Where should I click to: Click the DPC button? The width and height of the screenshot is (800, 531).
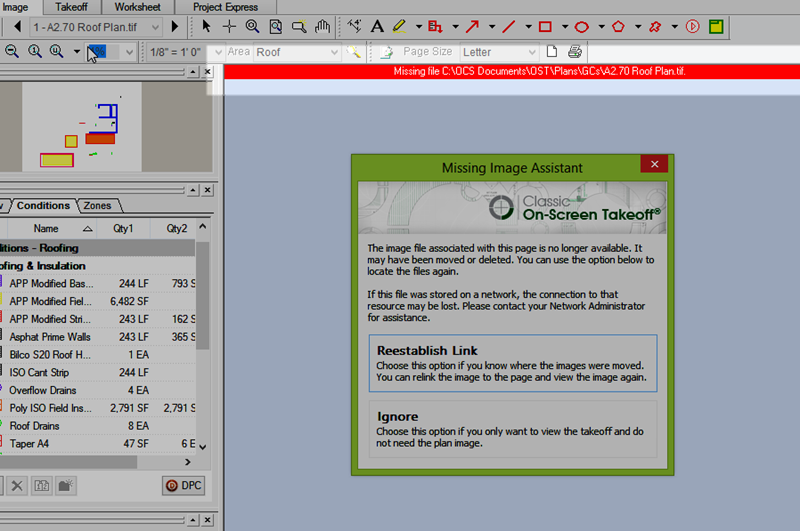(184, 486)
